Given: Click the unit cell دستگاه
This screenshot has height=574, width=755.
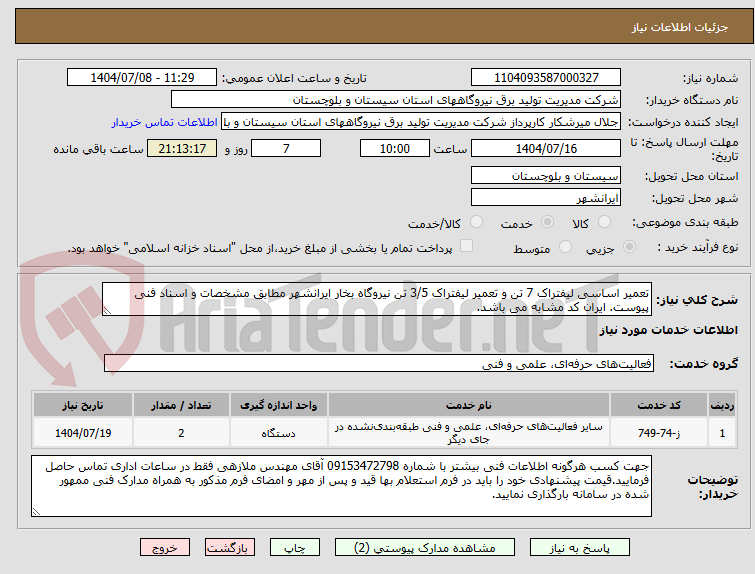Looking at the screenshot, I should [279, 433].
